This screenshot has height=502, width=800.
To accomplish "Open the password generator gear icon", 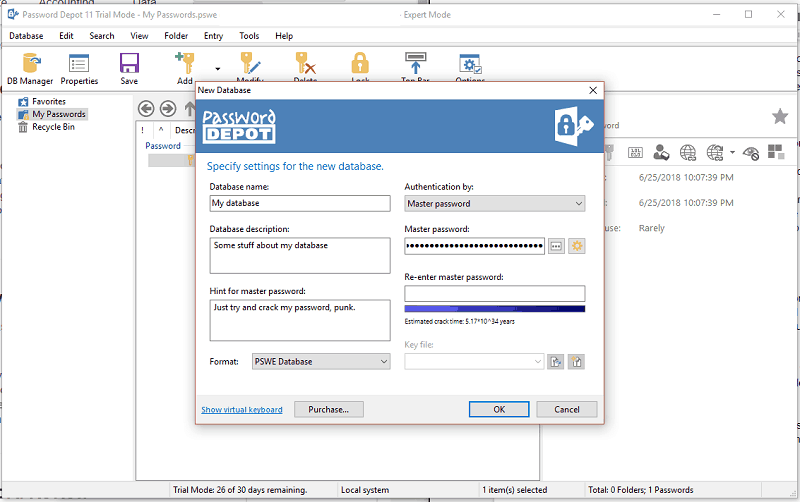I will coord(577,246).
